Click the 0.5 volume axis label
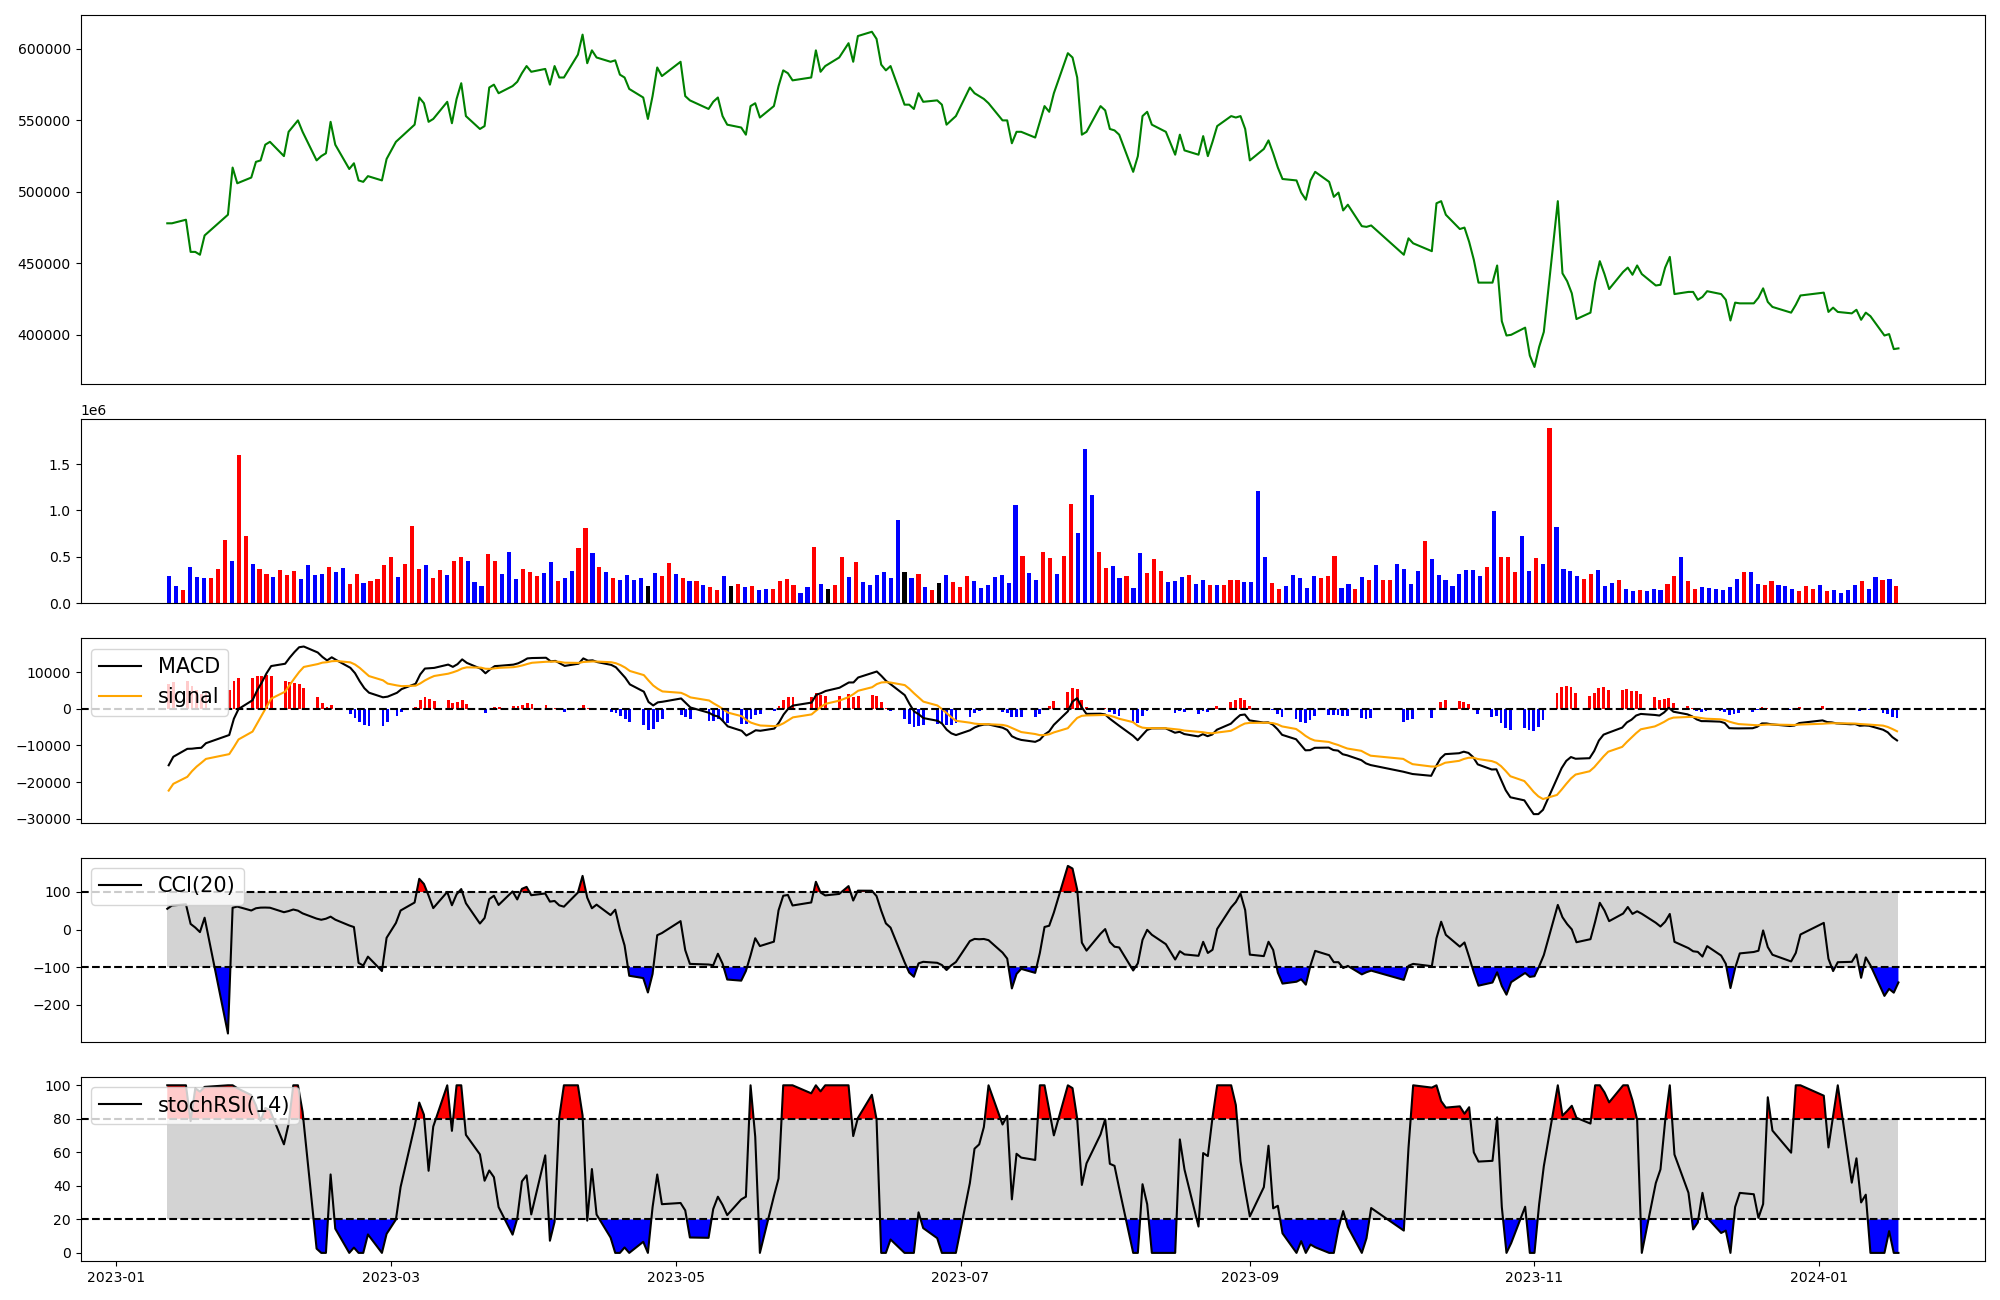The height and width of the screenshot is (1300, 2000). [x=59, y=557]
